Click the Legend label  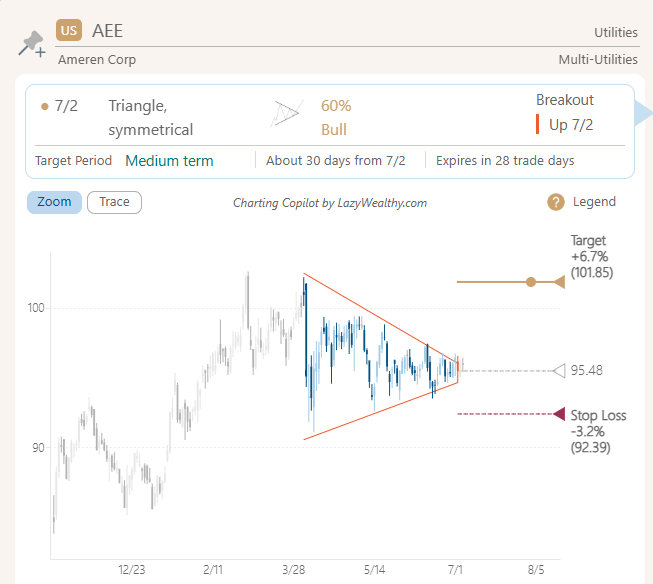click(x=594, y=202)
